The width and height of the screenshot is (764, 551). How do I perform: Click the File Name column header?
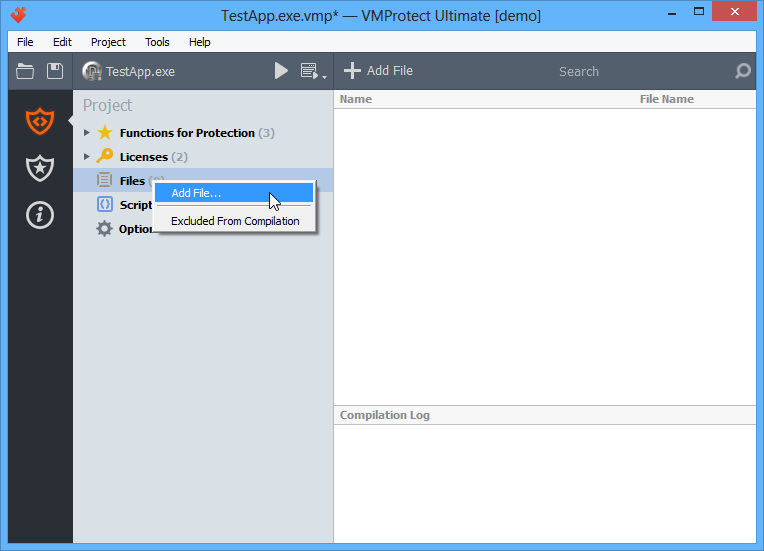click(x=667, y=99)
